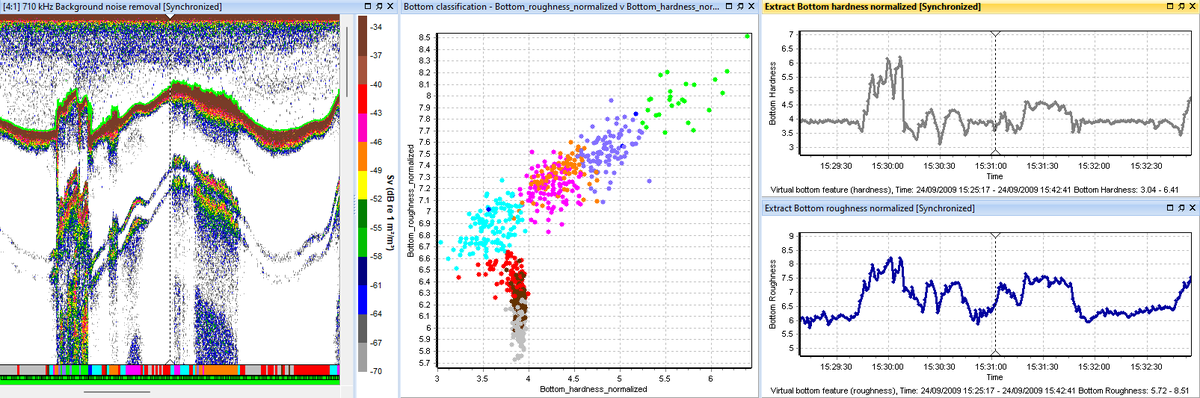This screenshot has width=1200, height=398.
Task: Click the cursor marker below the roughness graph
Action: click(x=995, y=352)
